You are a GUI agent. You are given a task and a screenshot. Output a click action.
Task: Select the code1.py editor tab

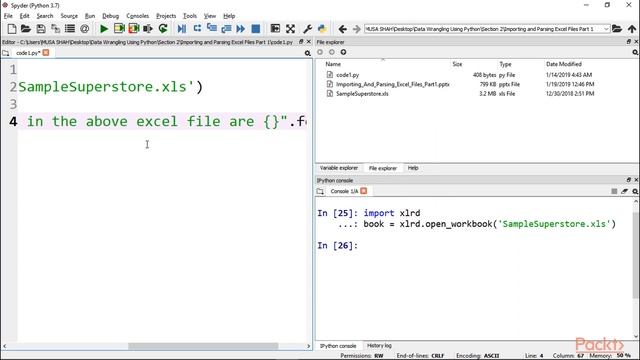28,53
